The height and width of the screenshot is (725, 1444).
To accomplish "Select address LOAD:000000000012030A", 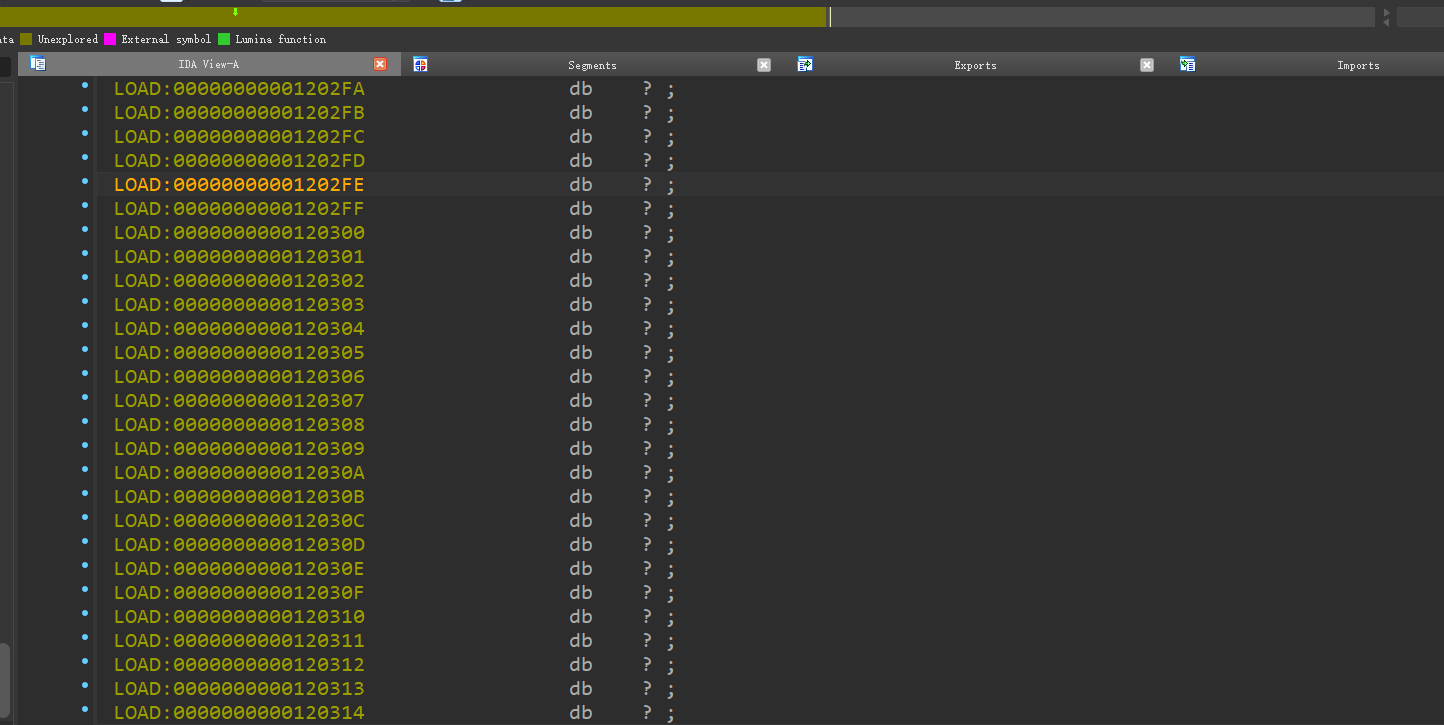I will coord(239,473).
